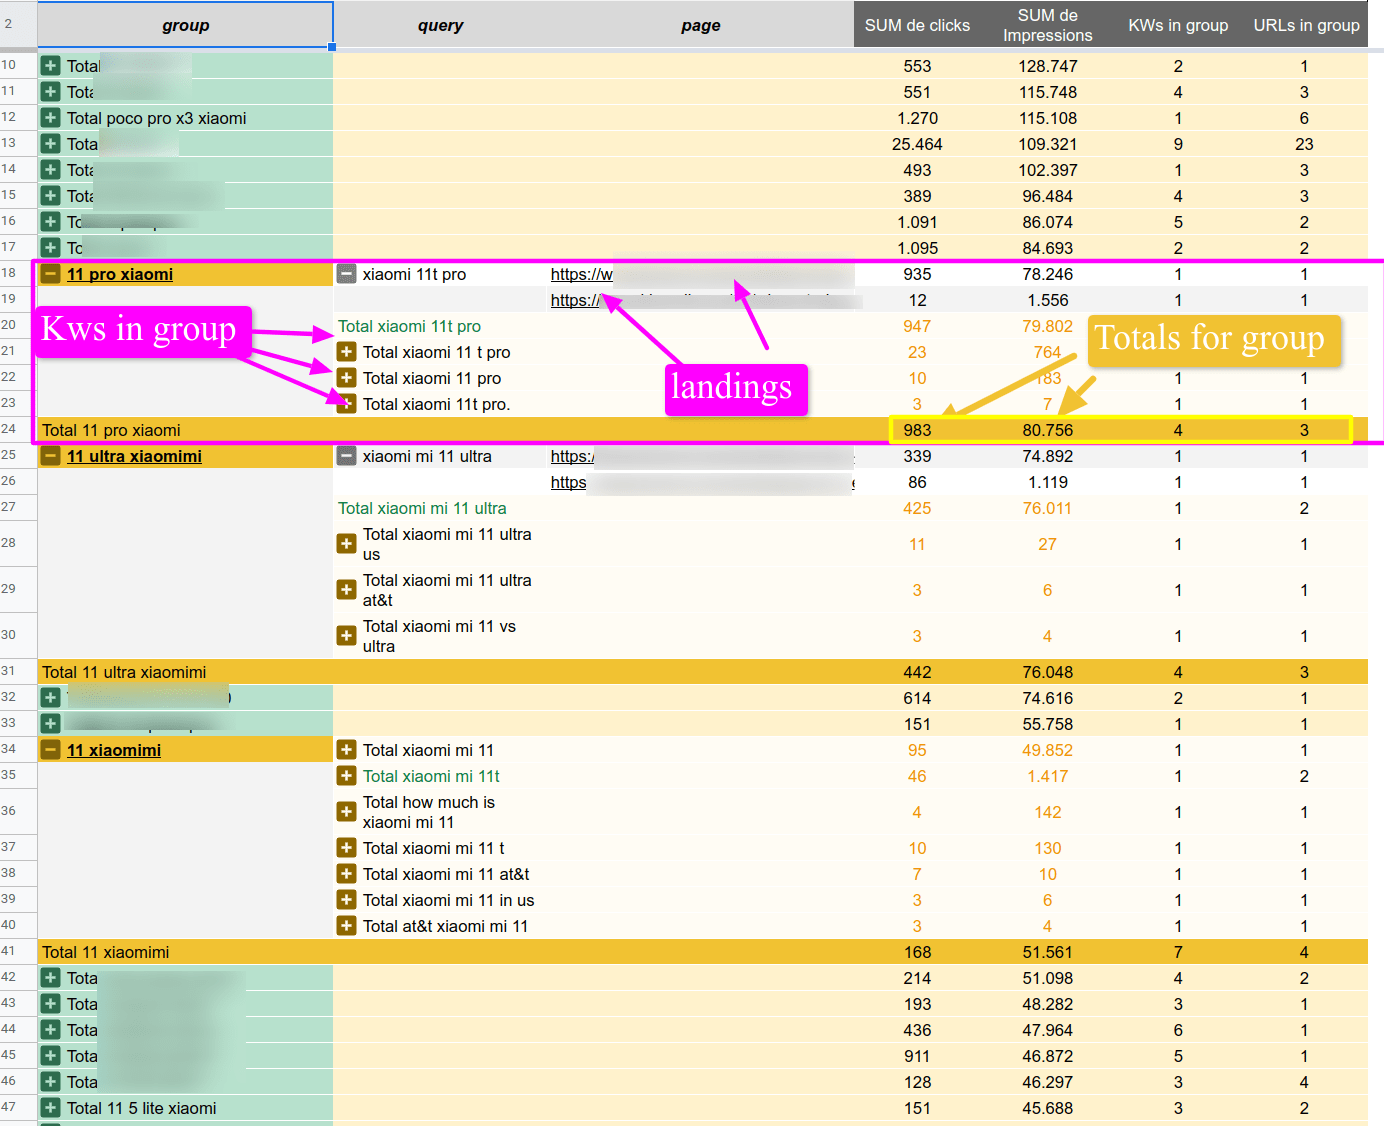Expand the group with 193 clicks
1384x1126 pixels.
pos(51,1004)
